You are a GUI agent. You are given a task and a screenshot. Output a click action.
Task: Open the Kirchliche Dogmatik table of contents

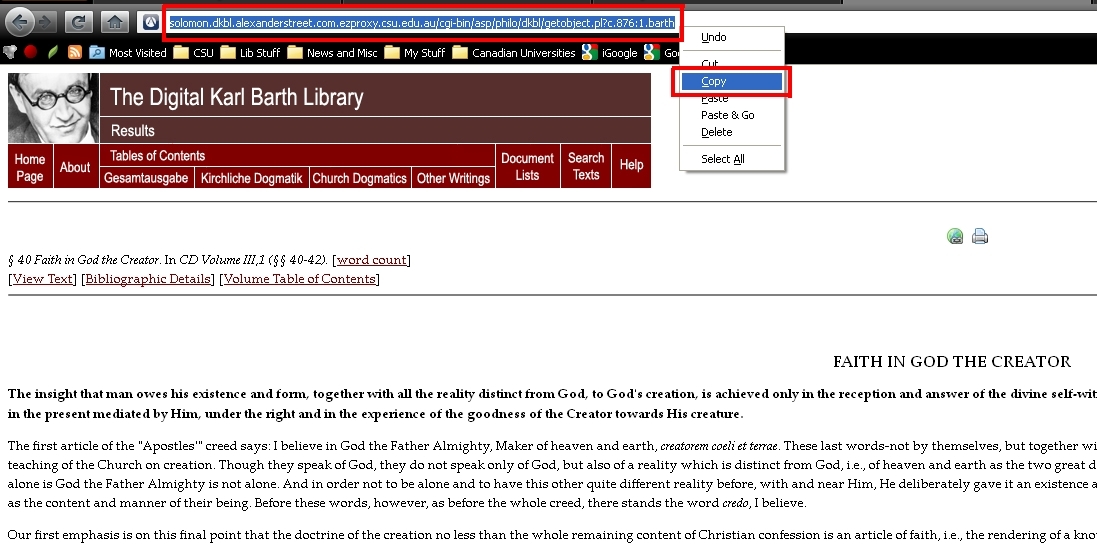tap(251, 178)
